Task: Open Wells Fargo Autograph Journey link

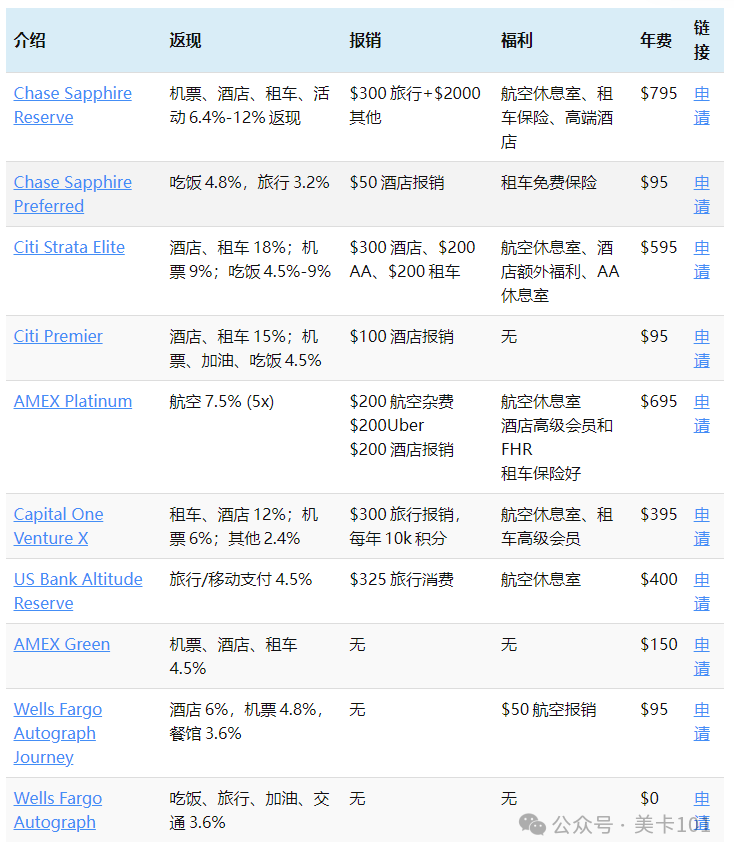Action: 58,733
